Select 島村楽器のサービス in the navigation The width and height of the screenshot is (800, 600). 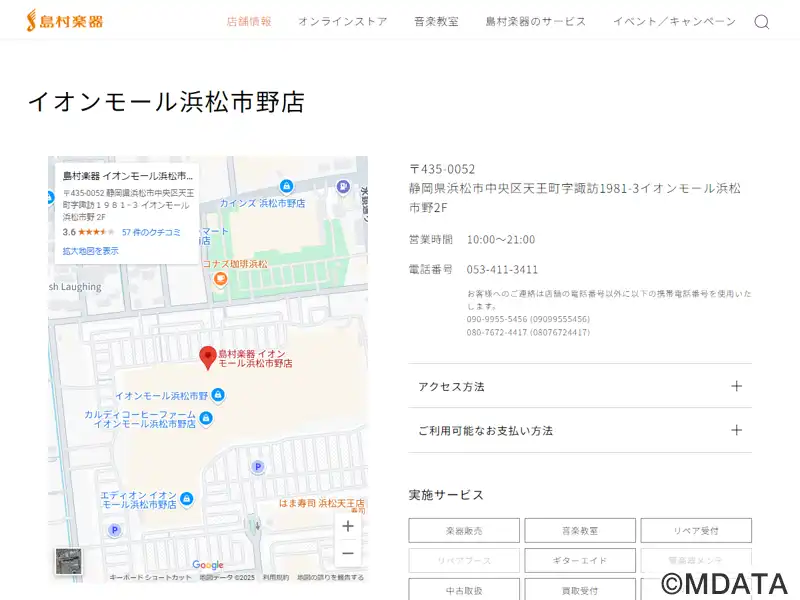536,21
